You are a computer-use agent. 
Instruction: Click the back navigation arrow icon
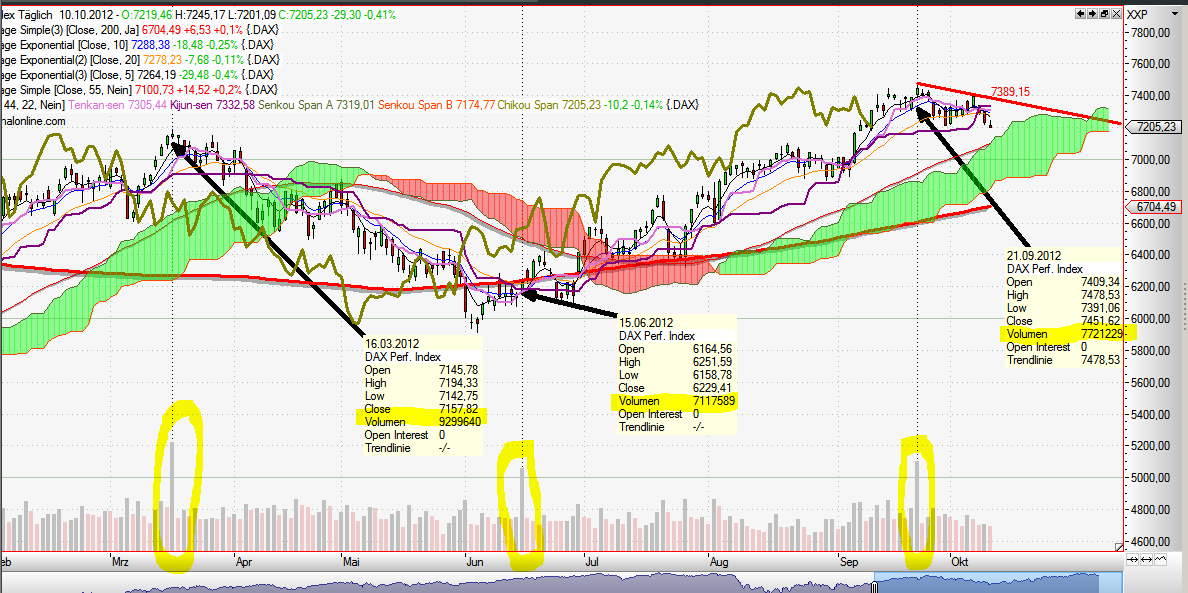point(1080,13)
